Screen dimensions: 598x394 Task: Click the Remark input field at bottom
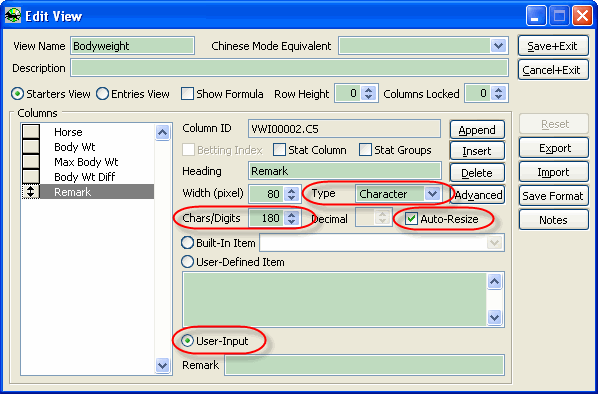pos(364,365)
